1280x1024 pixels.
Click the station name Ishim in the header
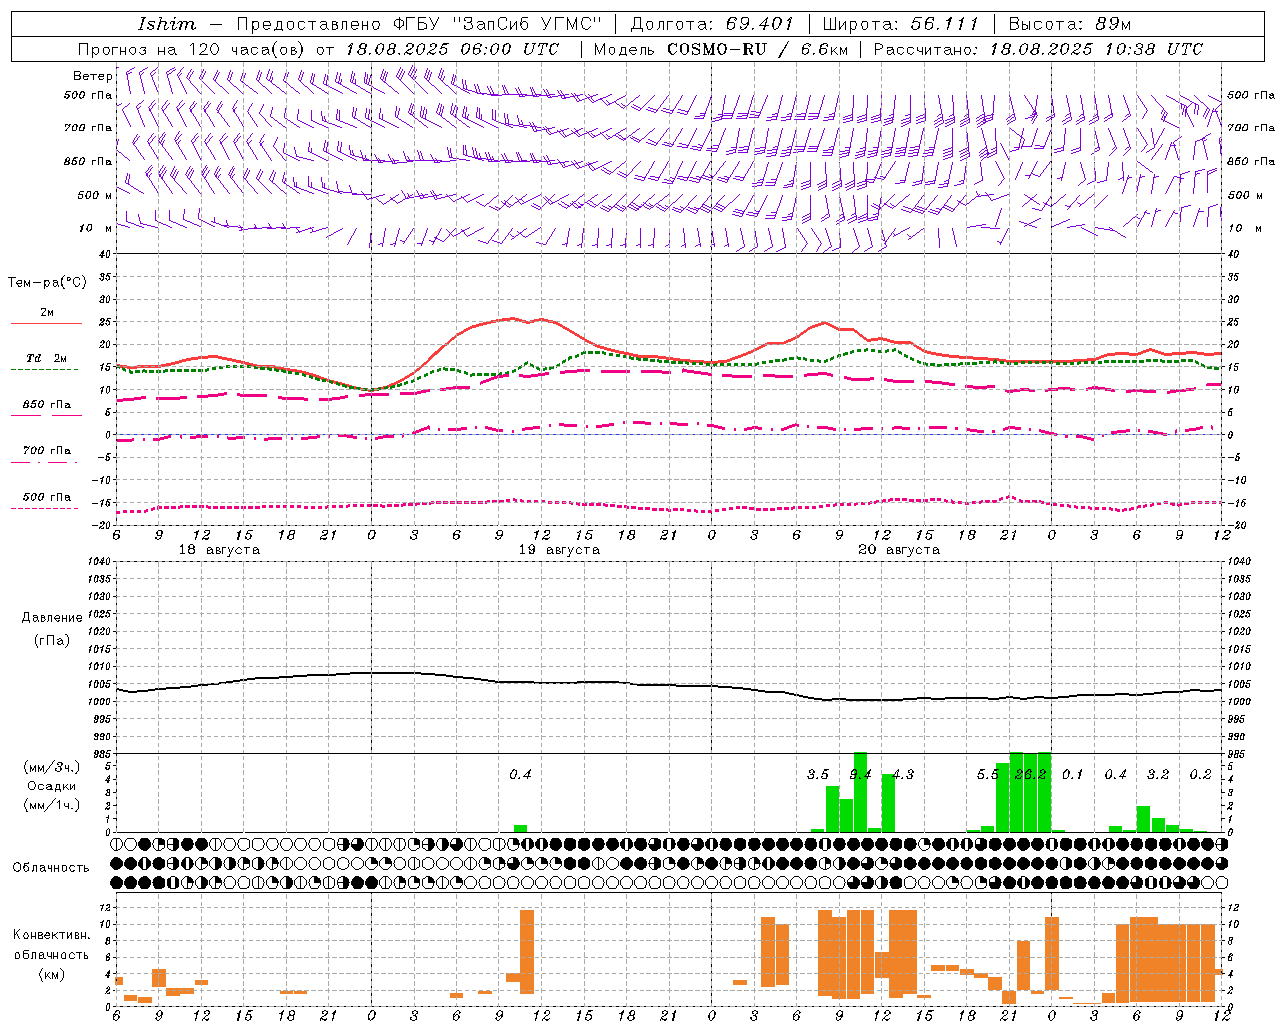tap(167, 24)
